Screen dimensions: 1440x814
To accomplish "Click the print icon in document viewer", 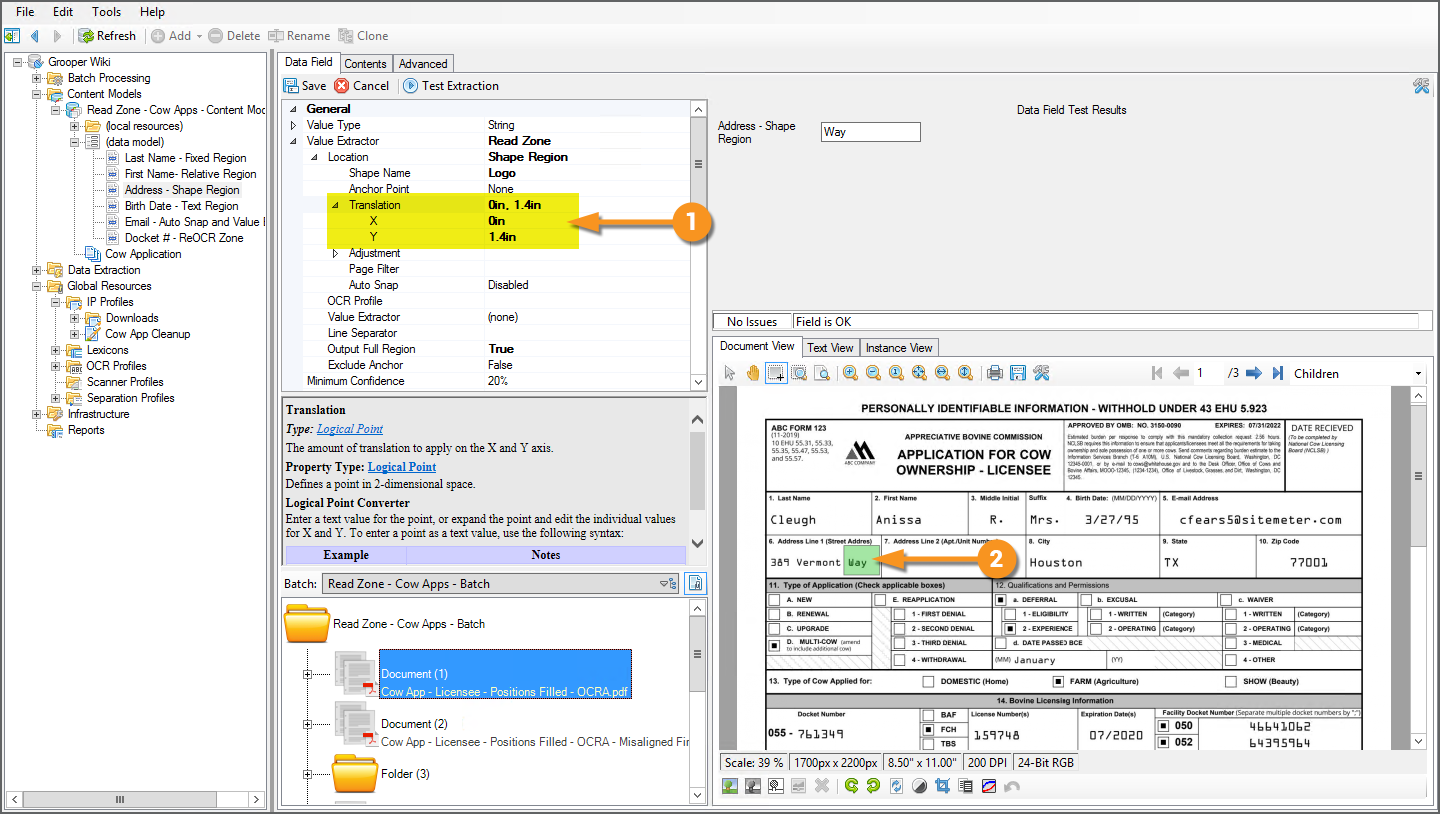I will tap(995, 373).
